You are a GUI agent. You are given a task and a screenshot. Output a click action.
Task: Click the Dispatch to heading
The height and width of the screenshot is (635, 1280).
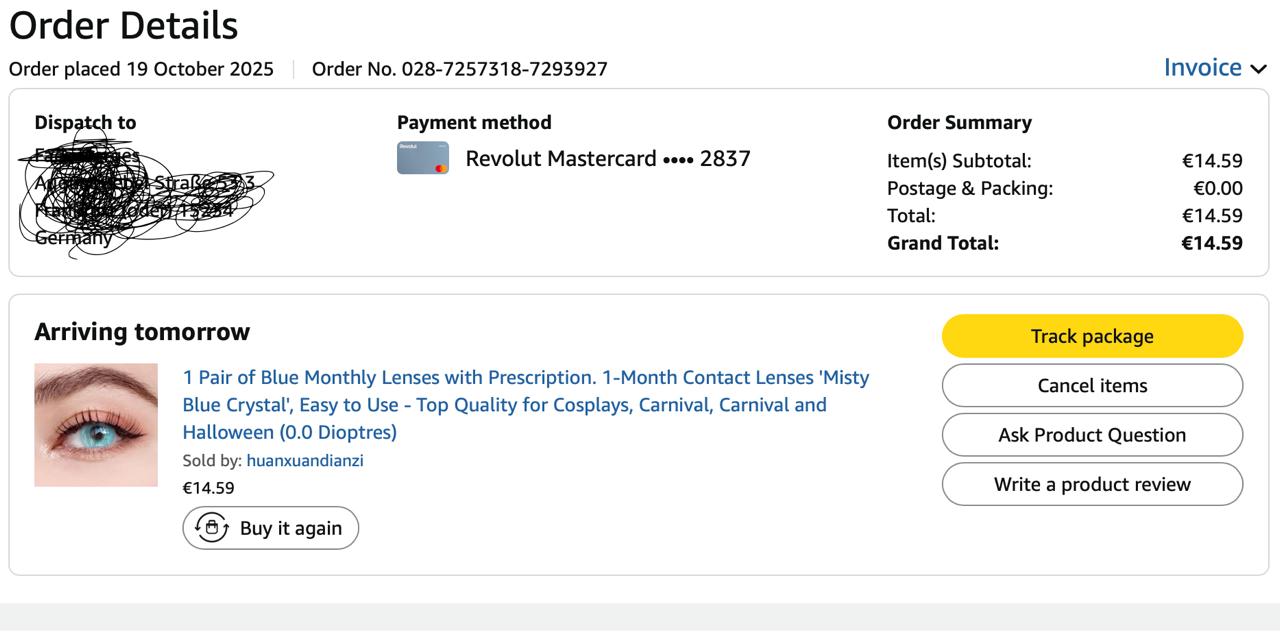pos(85,123)
